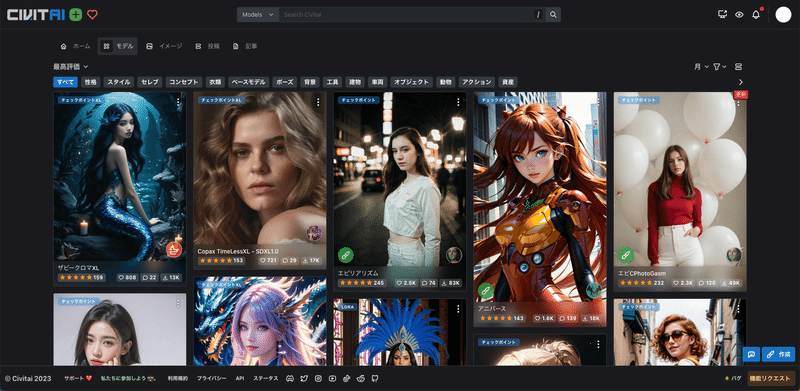Click the green plus upload icon
The height and width of the screenshot is (391, 800).
[76, 15]
